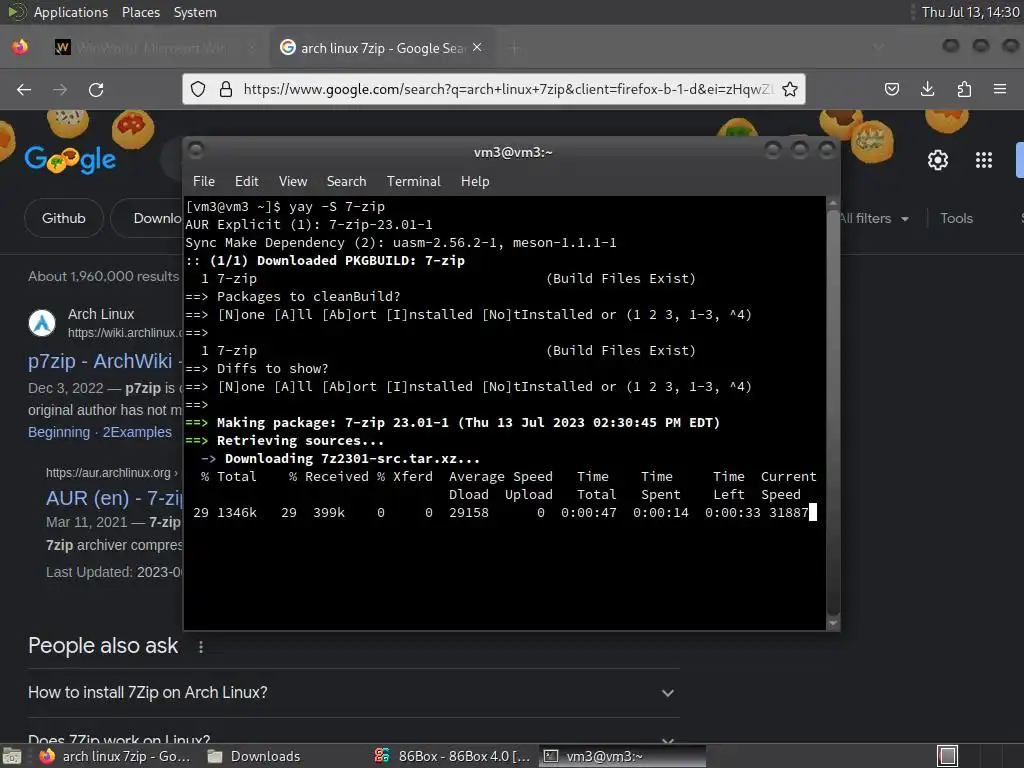Open terminal window menu button at title left
This screenshot has width=1024, height=768.
coord(195,151)
